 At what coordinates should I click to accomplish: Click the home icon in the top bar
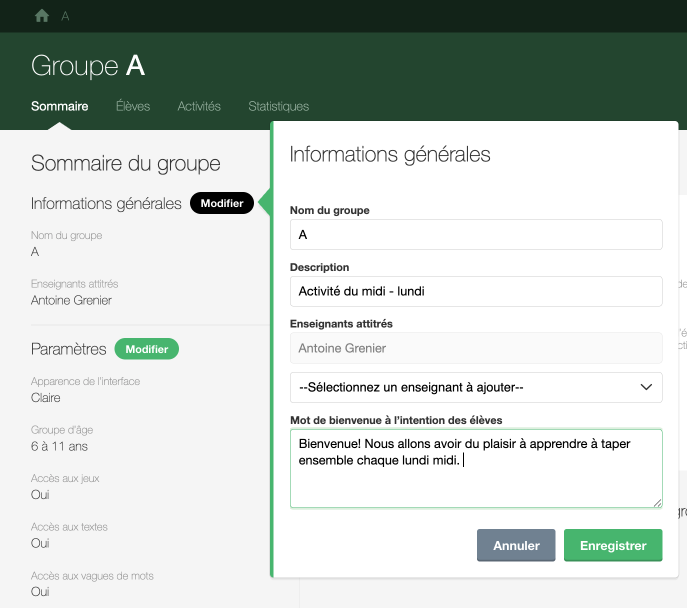click(42, 16)
